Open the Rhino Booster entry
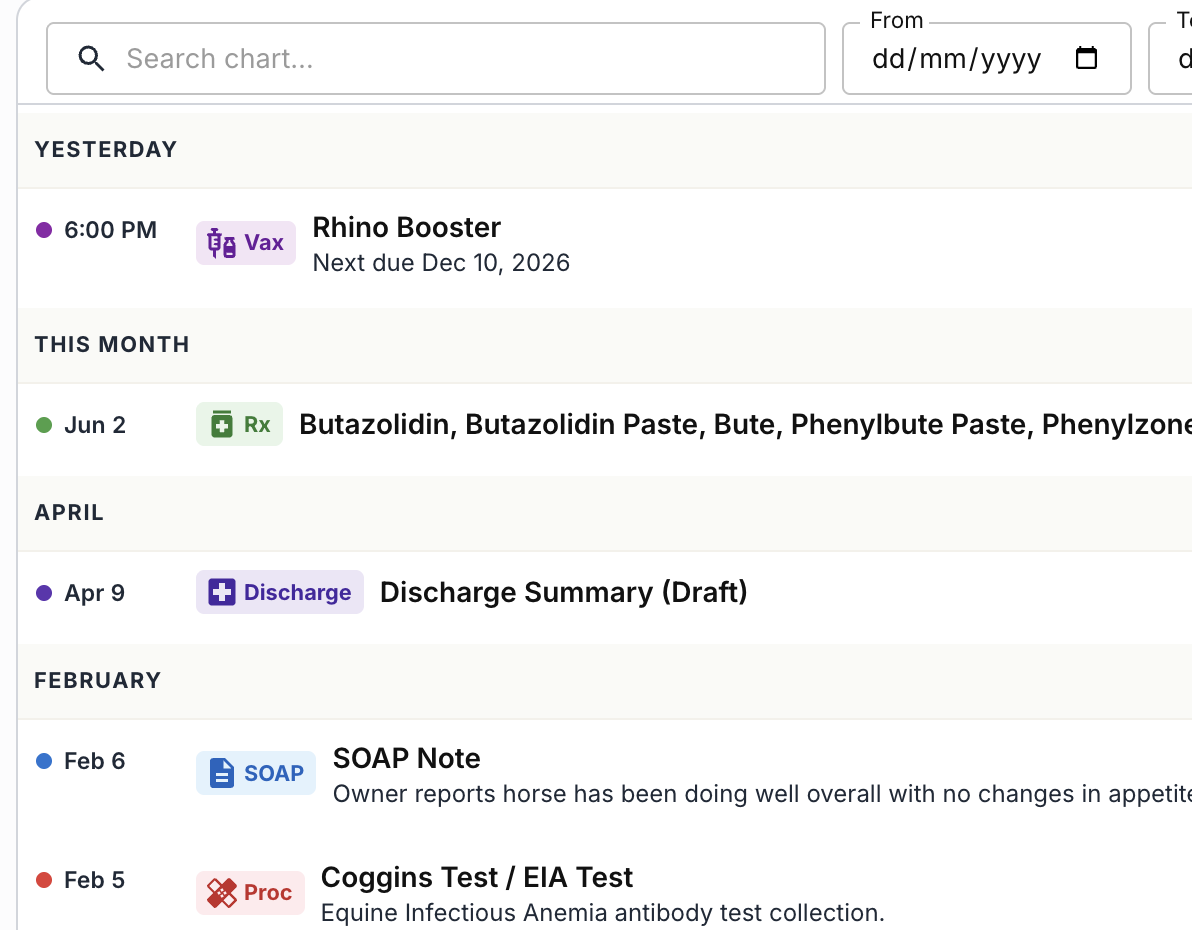The height and width of the screenshot is (930, 1192). 407,227
